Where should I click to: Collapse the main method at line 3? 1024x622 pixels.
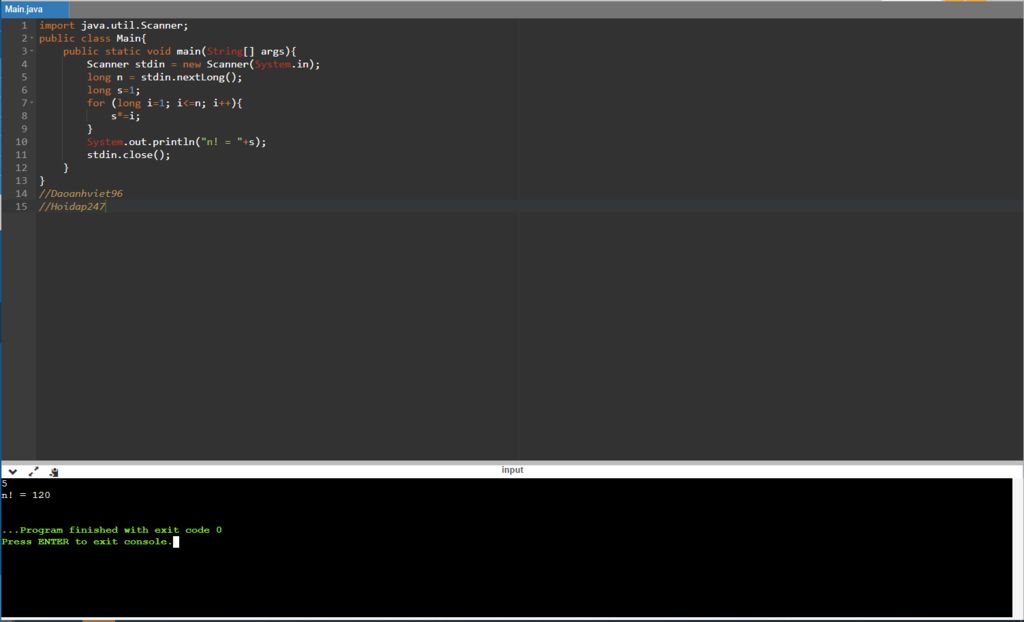point(32,51)
